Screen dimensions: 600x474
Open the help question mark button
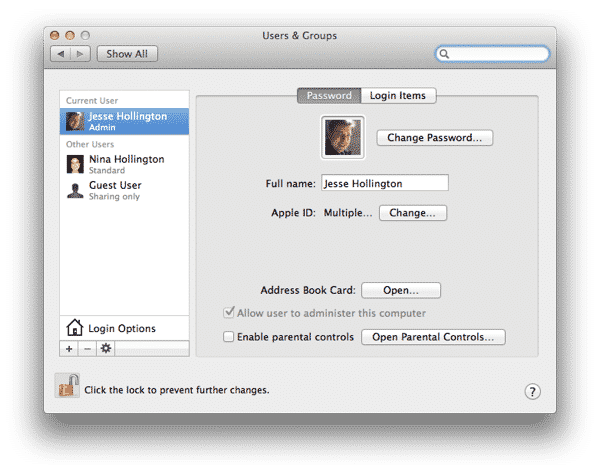click(532, 391)
